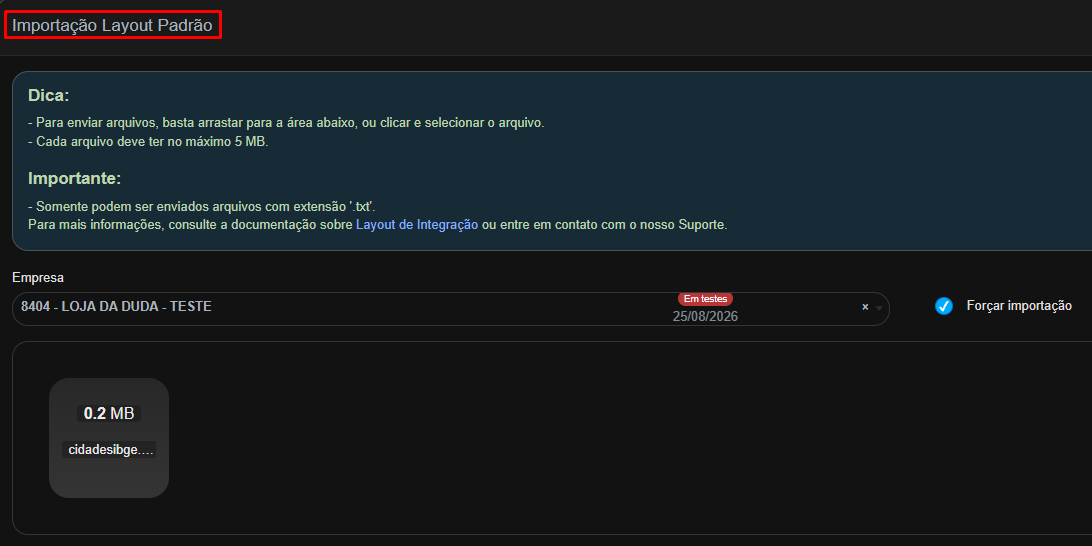1092x546 pixels.
Task: Select the cidadesibge file thumbnail
Action: click(x=109, y=438)
